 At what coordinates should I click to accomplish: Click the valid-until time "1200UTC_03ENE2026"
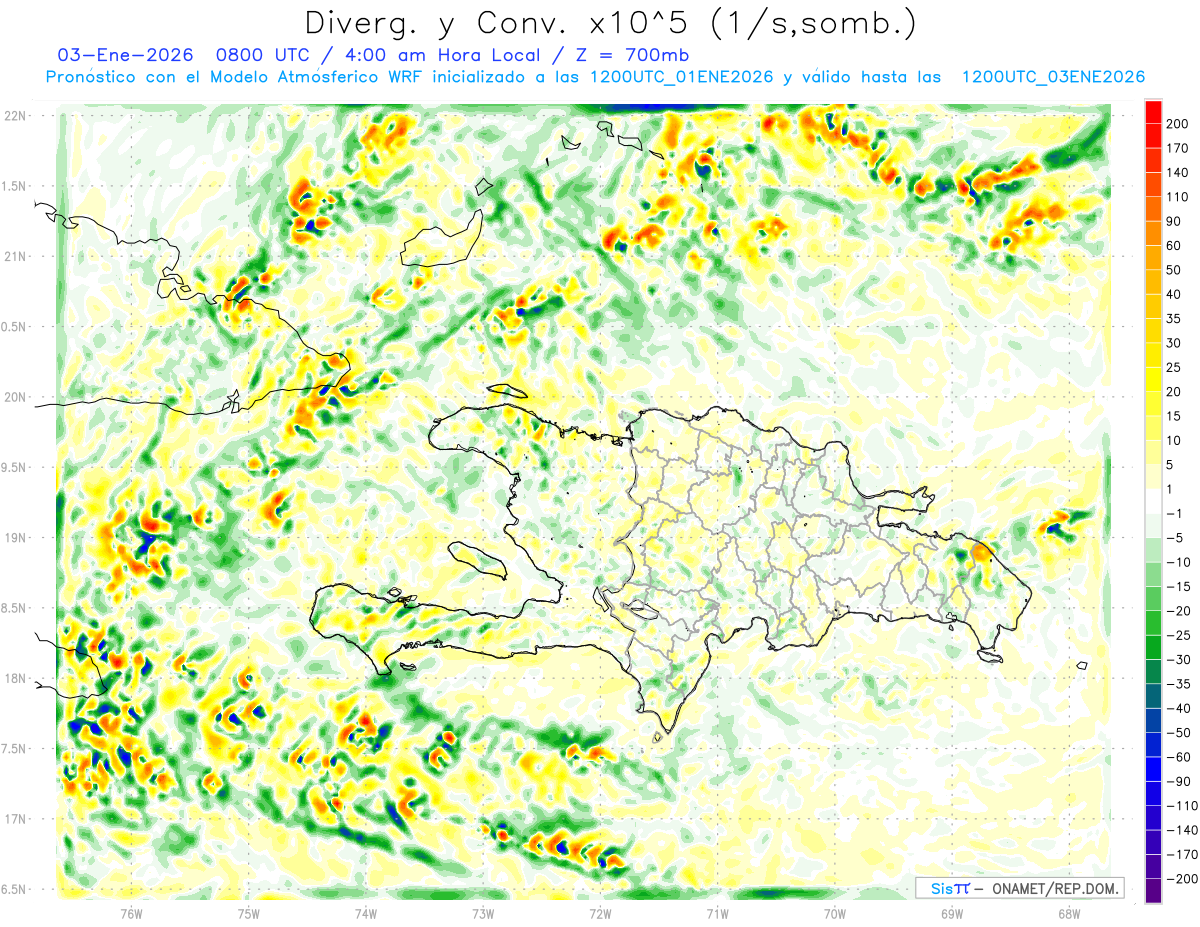pyautogui.click(x=1053, y=77)
